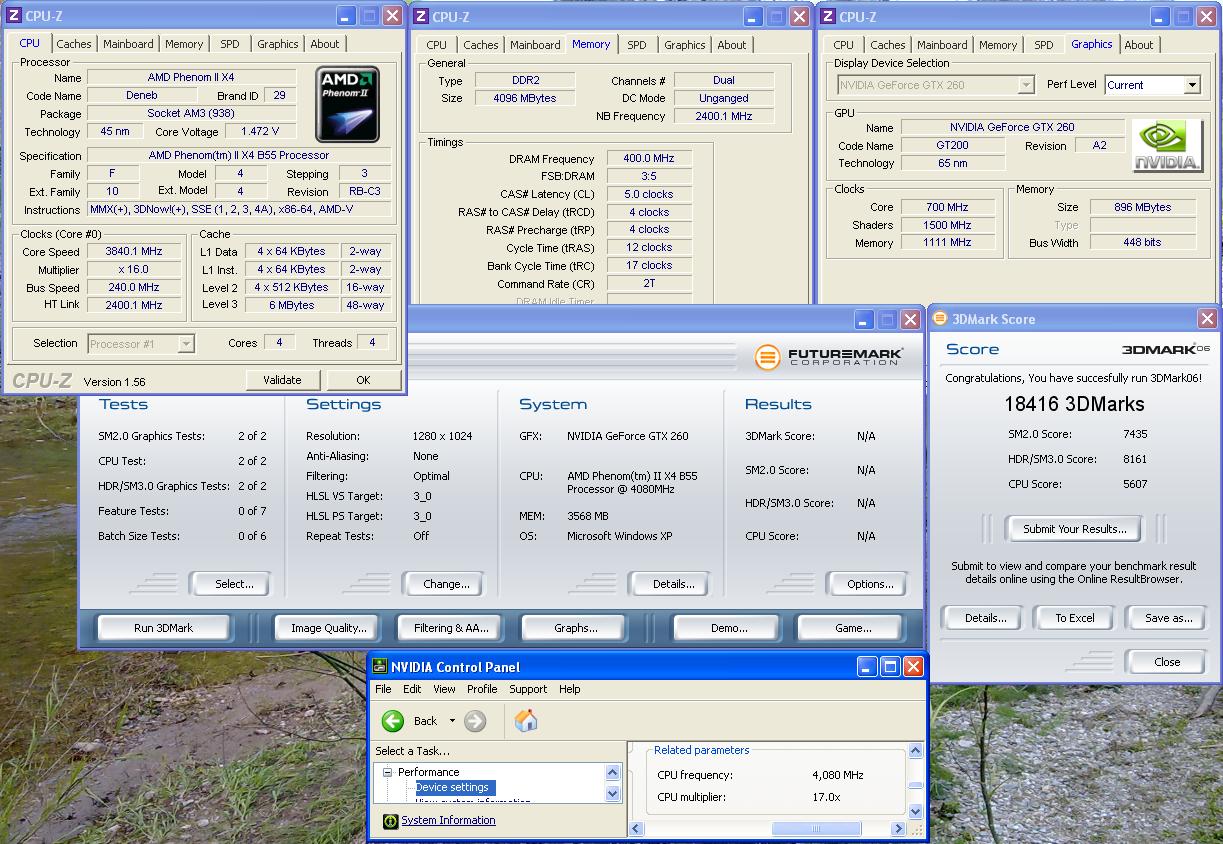Screen dimensions: 1223x844
Task: Click the Graphs button
Action: [575, 628]
